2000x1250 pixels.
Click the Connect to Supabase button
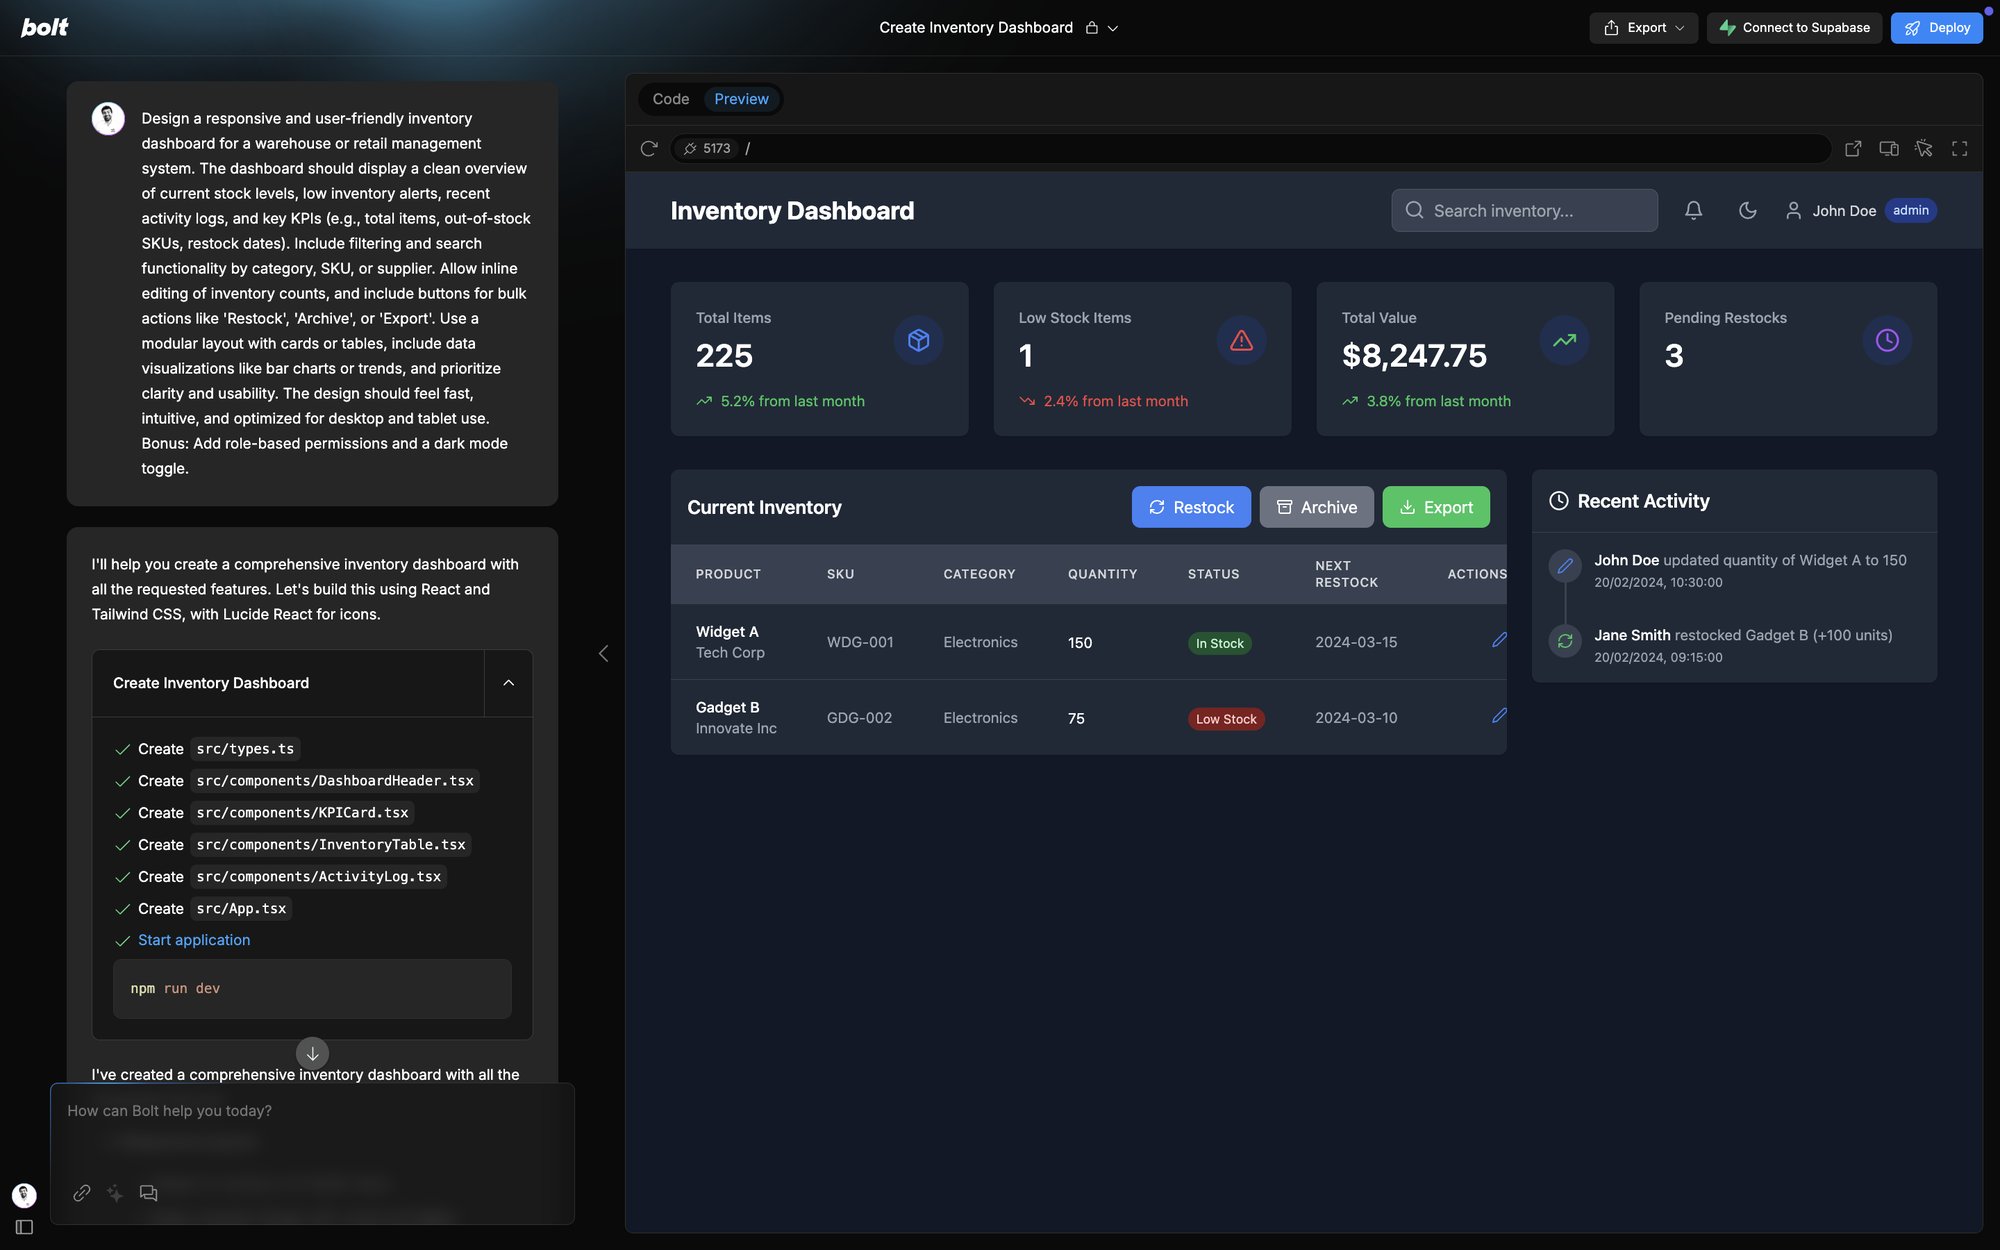coord(1794,27)
